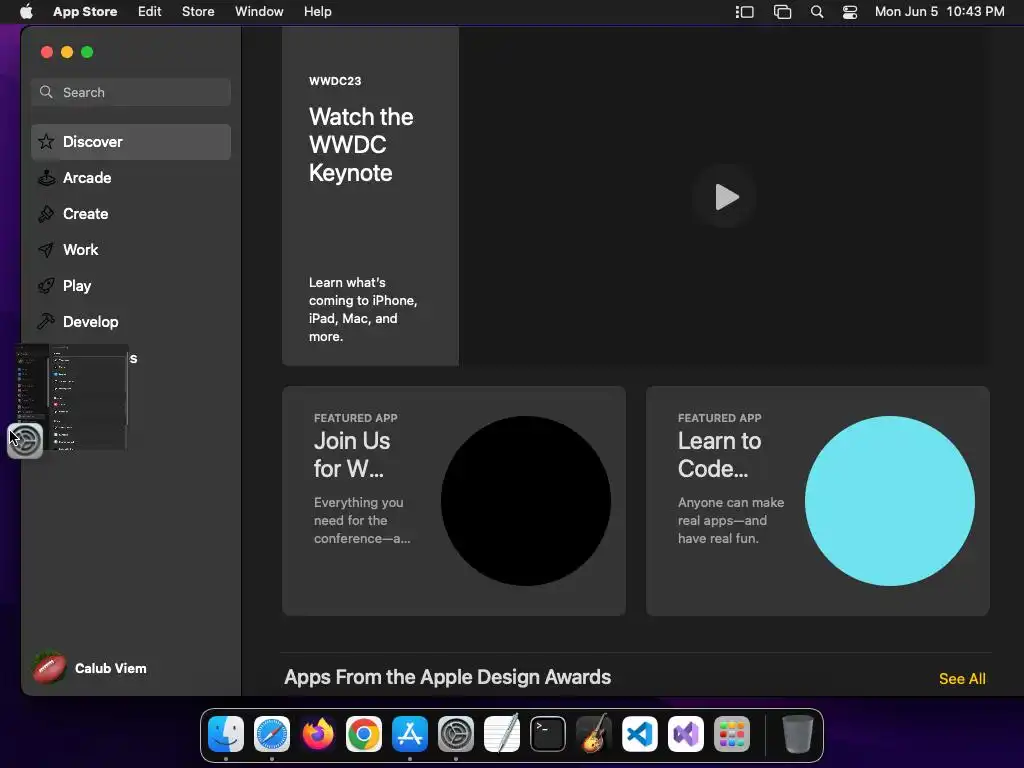Launch Firefox from the Dock

point(318,734)
